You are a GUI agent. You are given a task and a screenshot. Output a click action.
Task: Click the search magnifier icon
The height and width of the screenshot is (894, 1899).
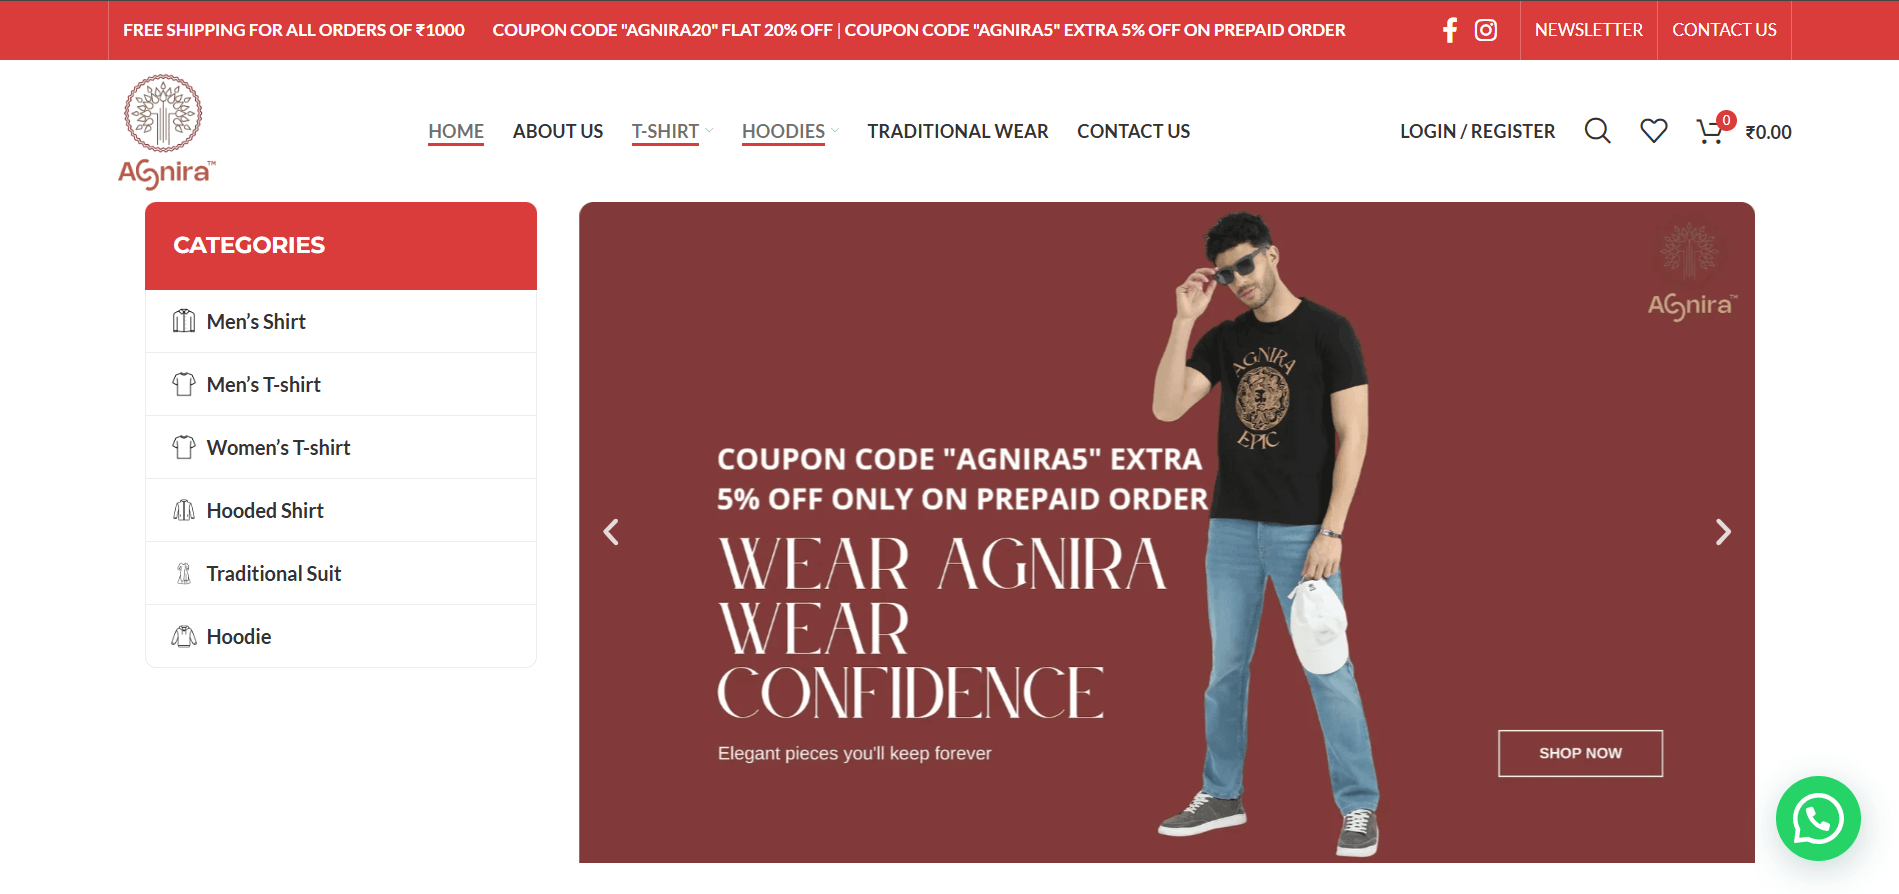click(x=1597, y=131)
